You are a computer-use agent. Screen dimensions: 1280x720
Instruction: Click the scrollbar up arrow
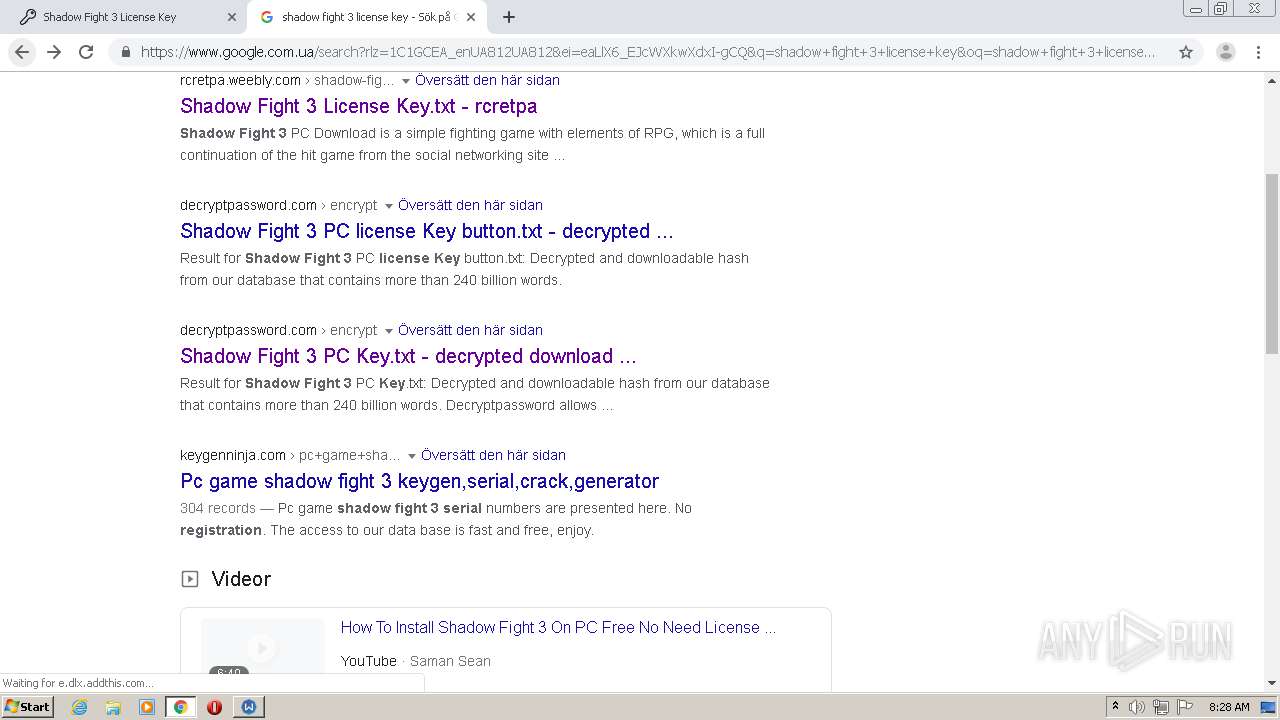pos(1271,80)
